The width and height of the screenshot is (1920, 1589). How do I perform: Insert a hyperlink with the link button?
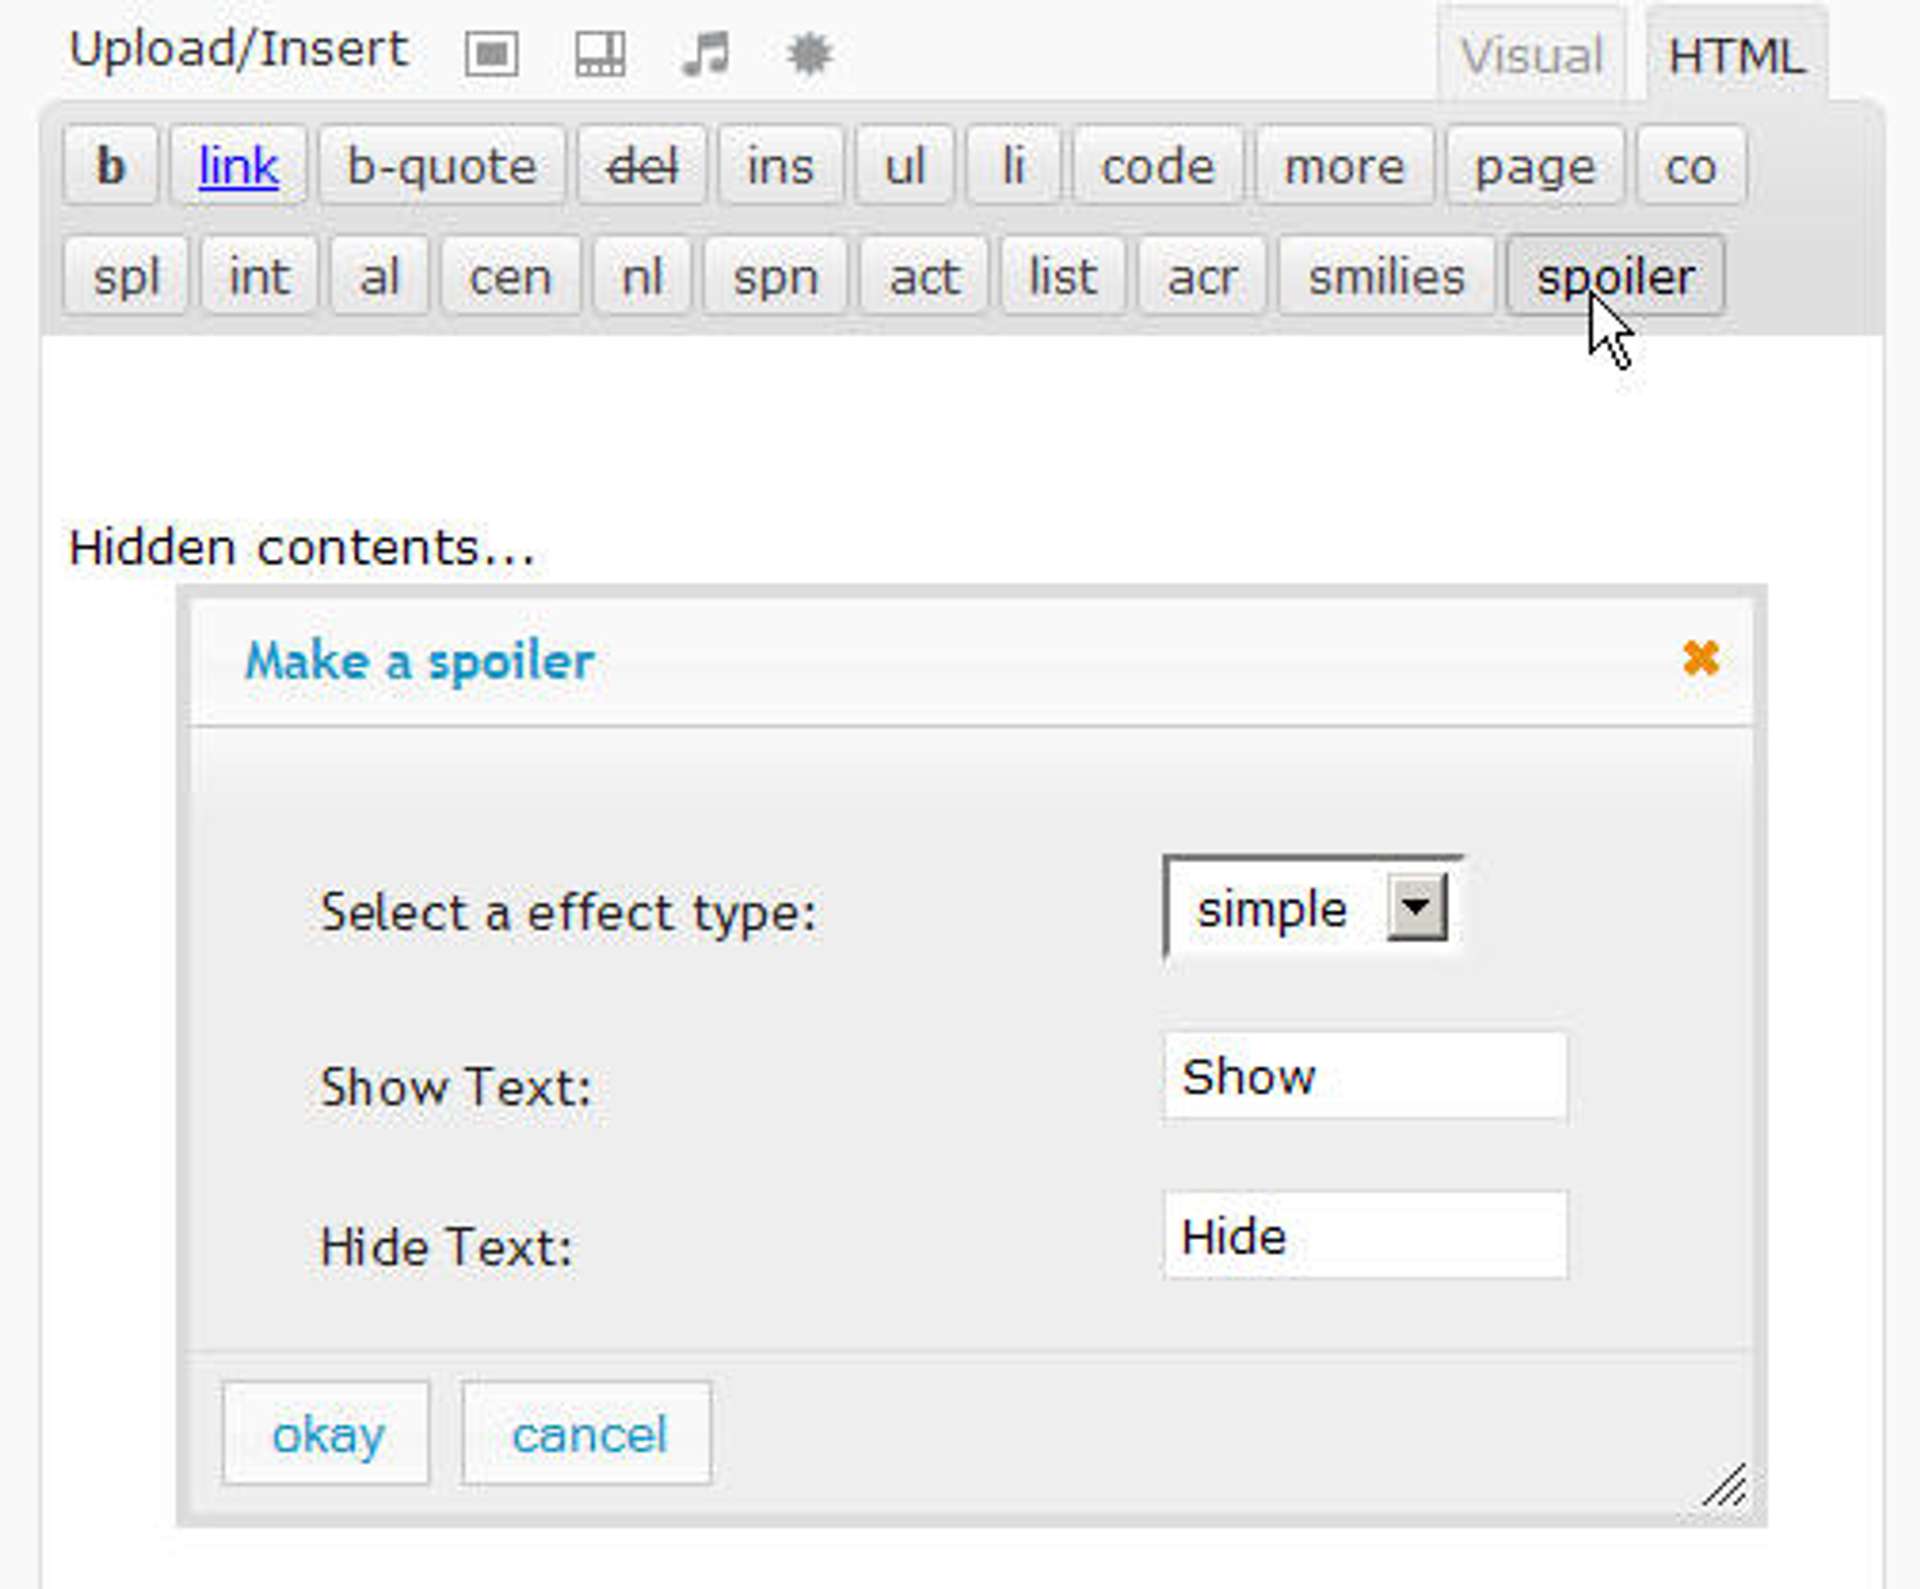click(x=238, y=166)
